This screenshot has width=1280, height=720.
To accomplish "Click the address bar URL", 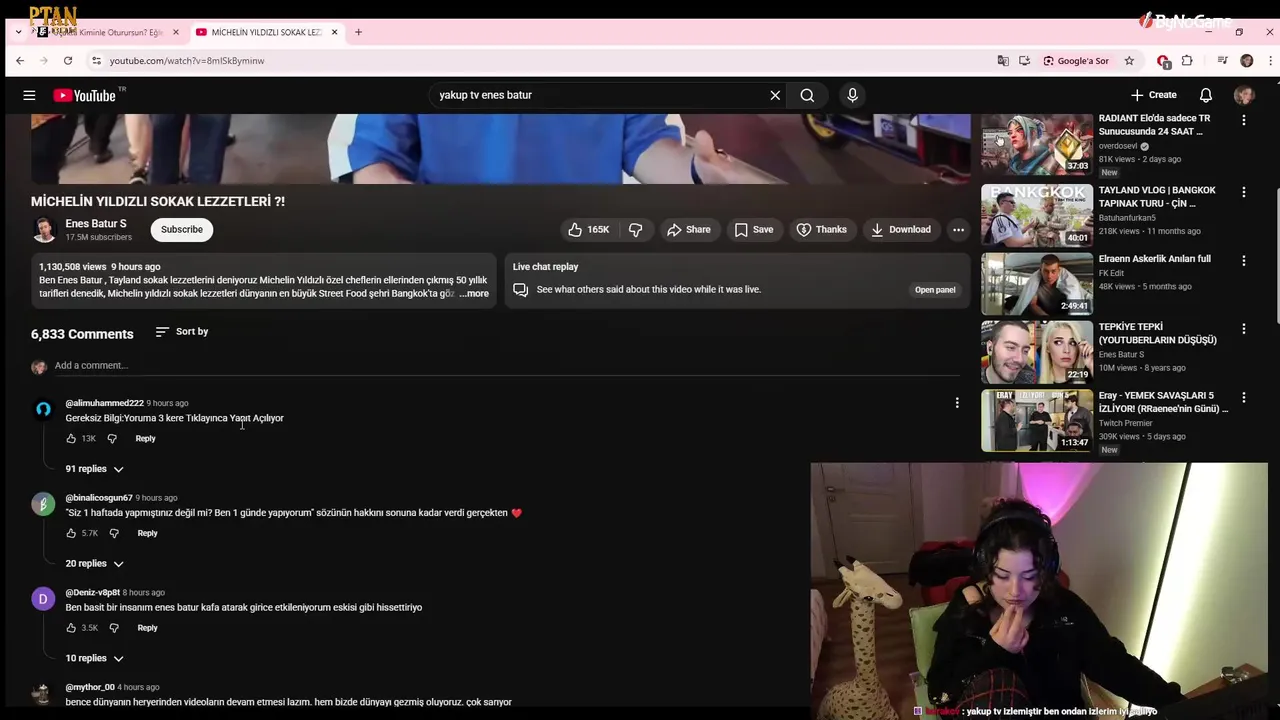I will click(x=187, y=61).
